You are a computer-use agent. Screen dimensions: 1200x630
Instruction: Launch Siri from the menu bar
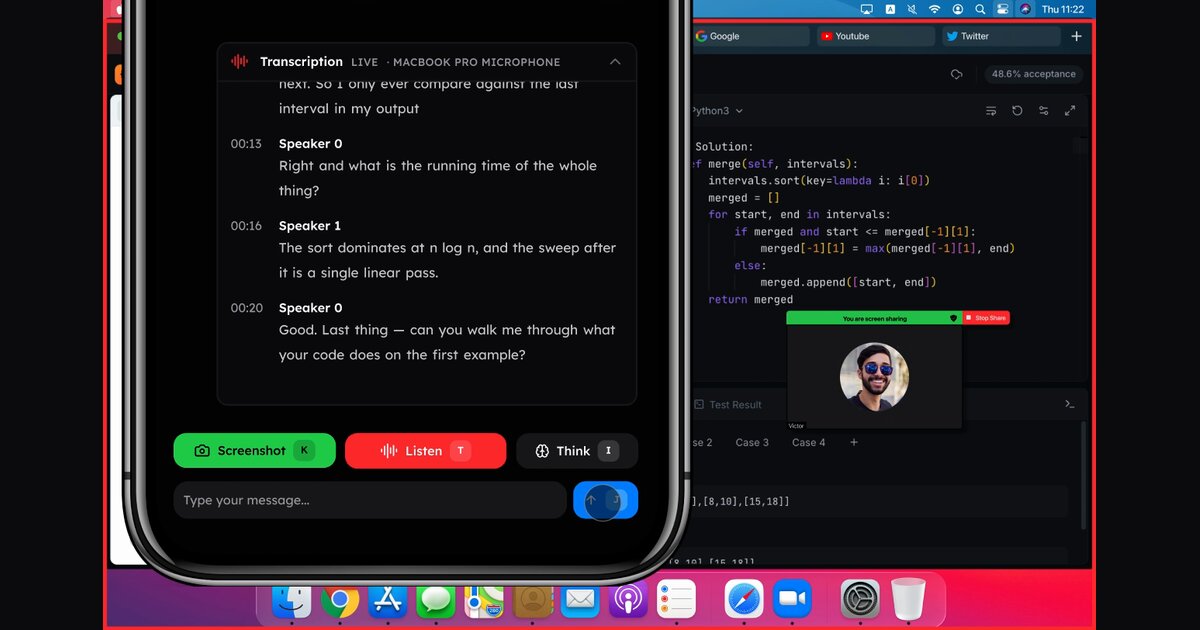1025,9
